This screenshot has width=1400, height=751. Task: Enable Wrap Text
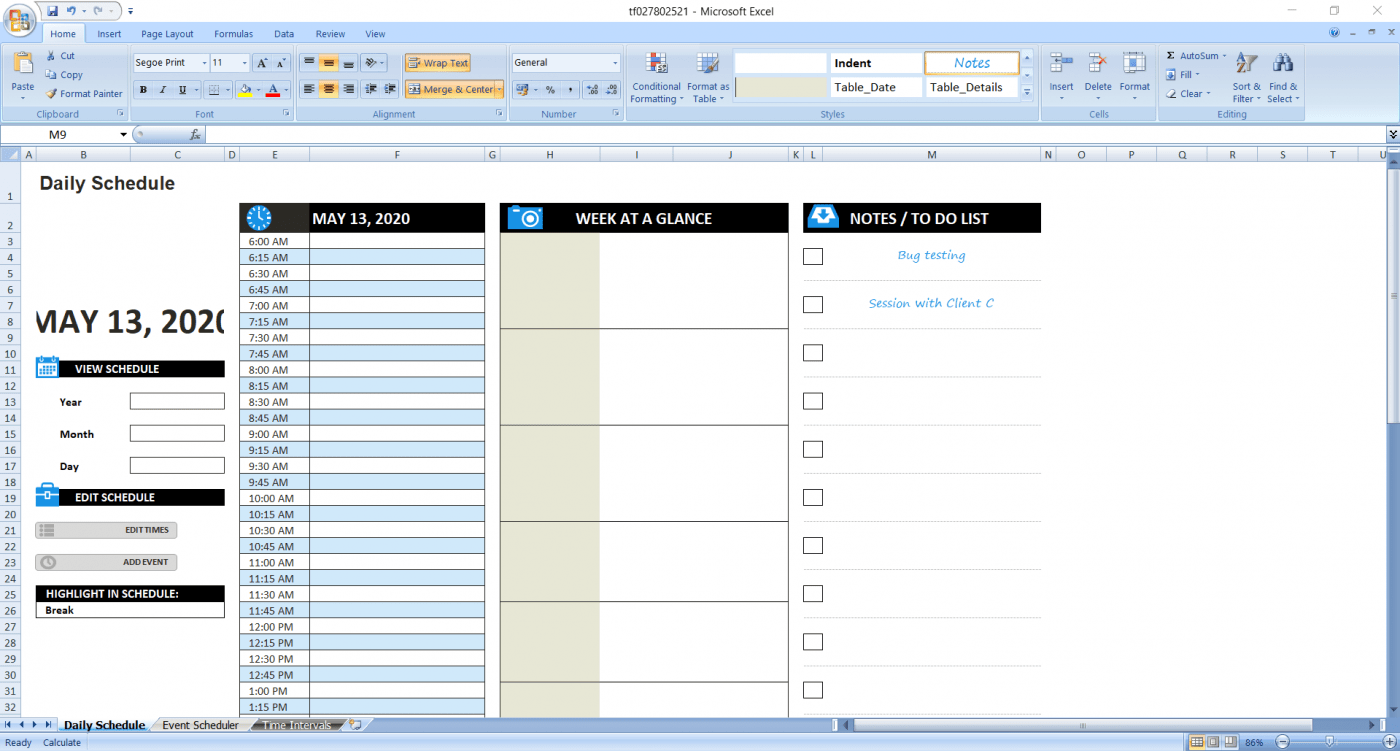[x=437, y=62]
